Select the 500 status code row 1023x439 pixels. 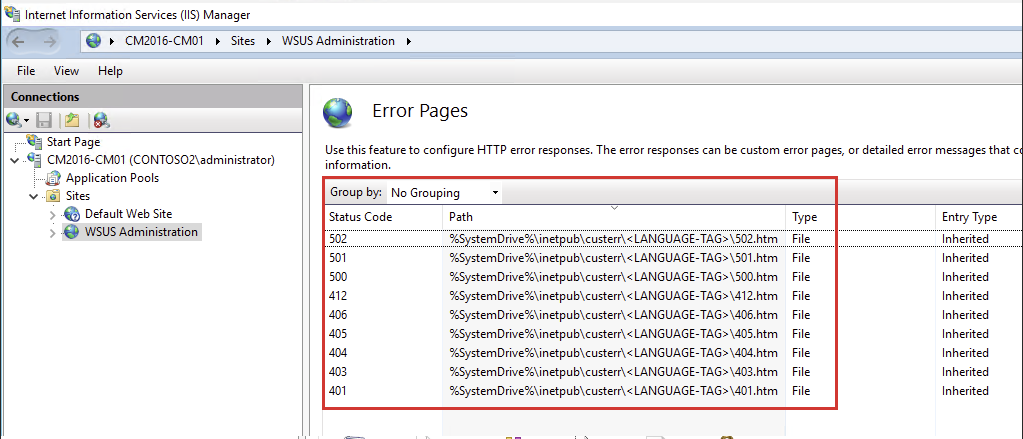pos(673,277)
